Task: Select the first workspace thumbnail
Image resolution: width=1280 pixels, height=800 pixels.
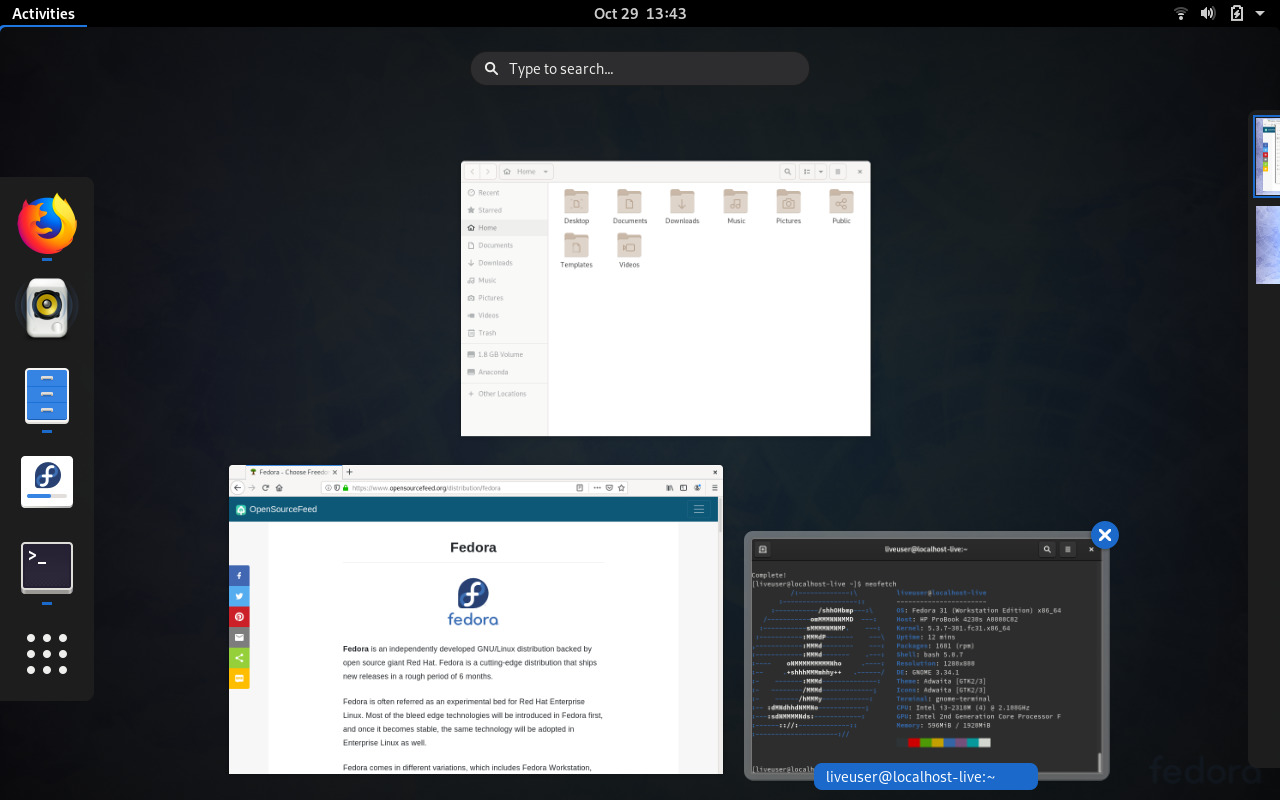Action: (x=1267, y=156)
